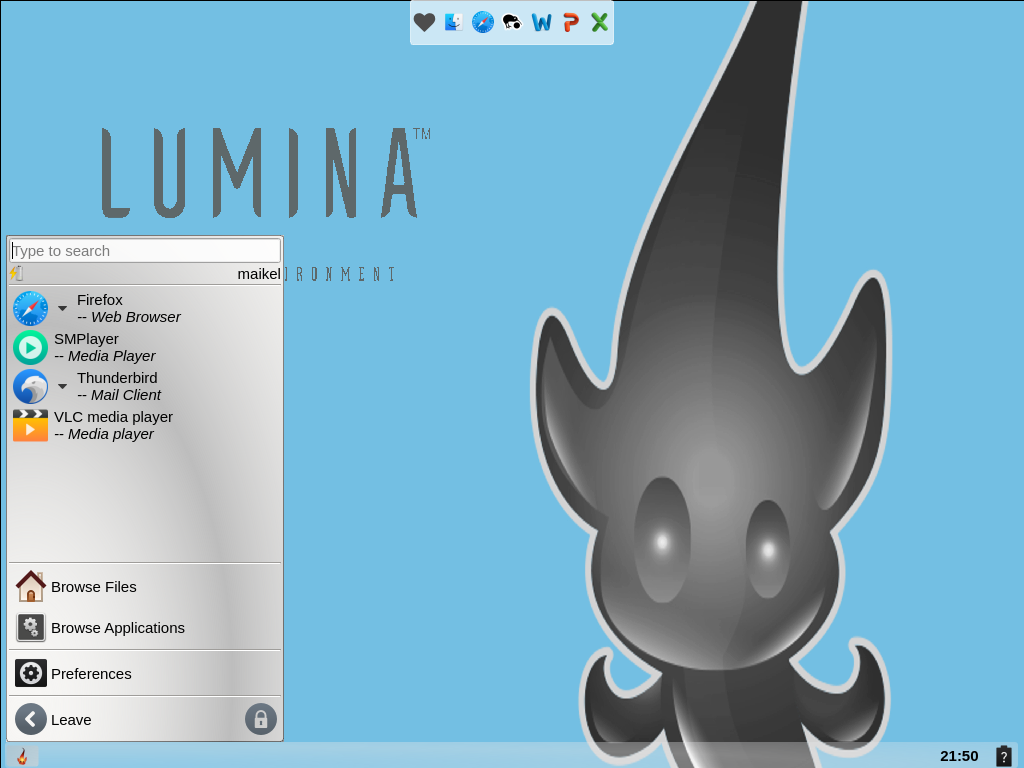Image resolution: width=1024 pixels, height=768 pixels.
Task: Select Browse Applications from the menu
Action: [117, 628]
